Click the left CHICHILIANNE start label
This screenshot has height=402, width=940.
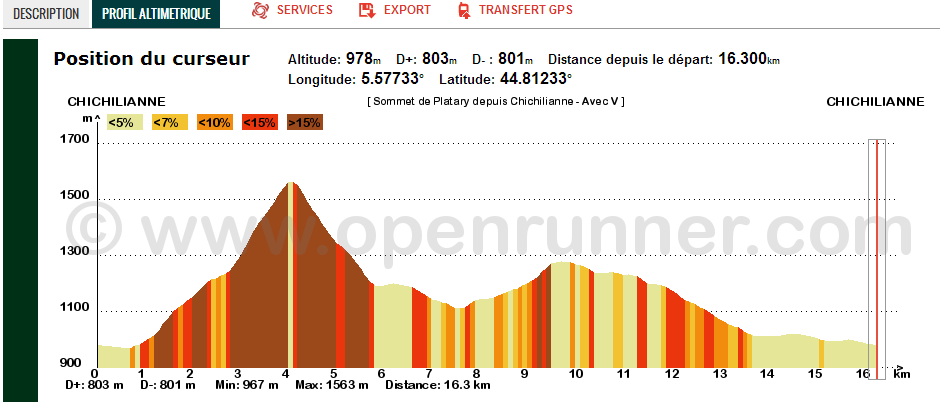coord(116,102)
